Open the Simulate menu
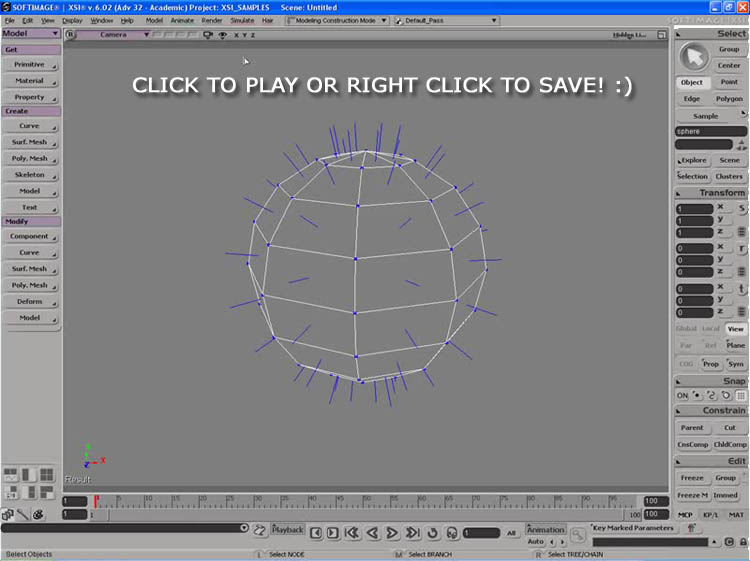This screenshot has height=561, width=750. 243,20
